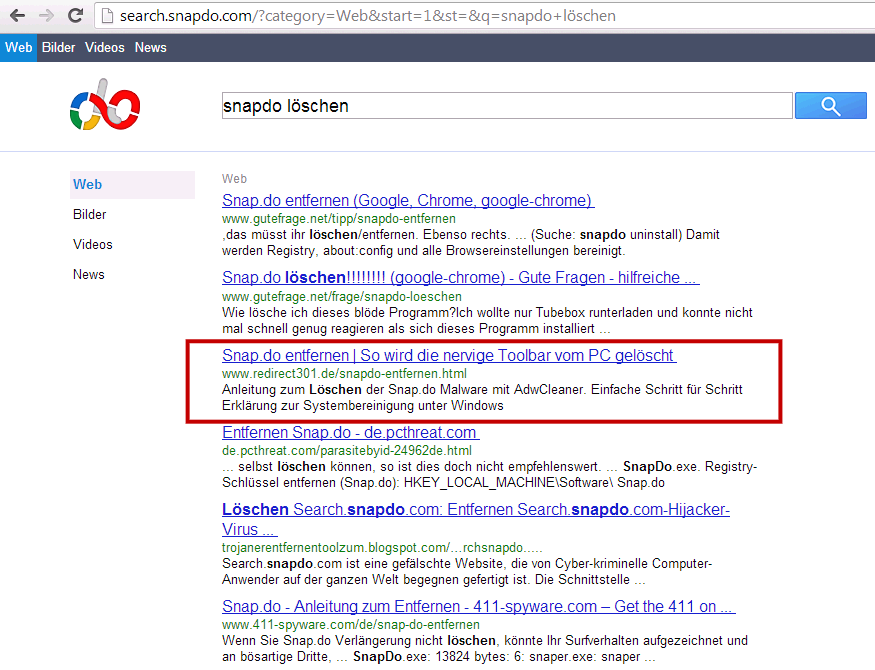Click the trojanerentfernentoolzum.blogspot.com URL
Image resolution: width=875 pixels, height=670 pixels.
coord(382,548)
